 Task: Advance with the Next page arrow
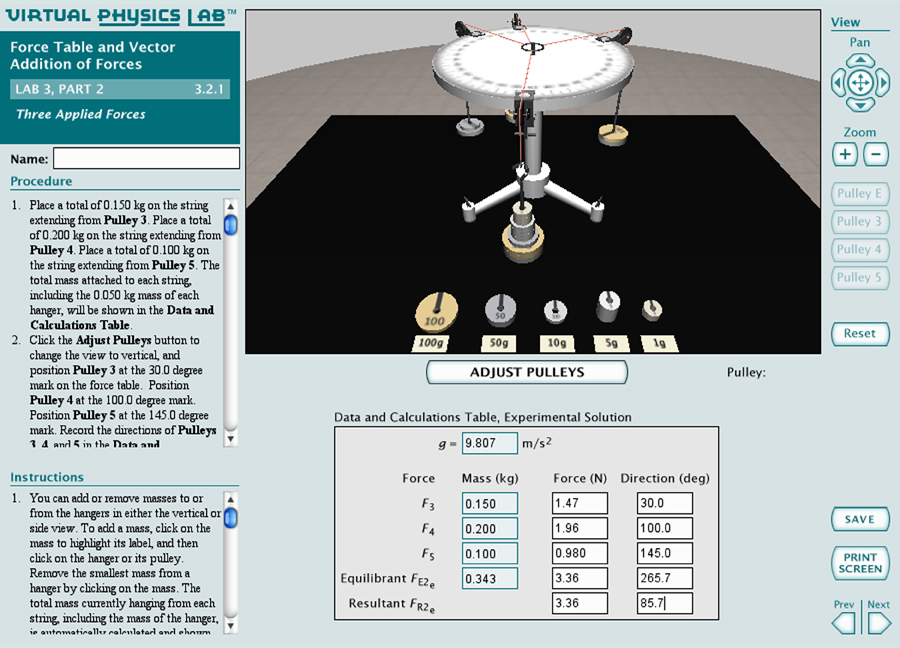click(x=878, y=623)
